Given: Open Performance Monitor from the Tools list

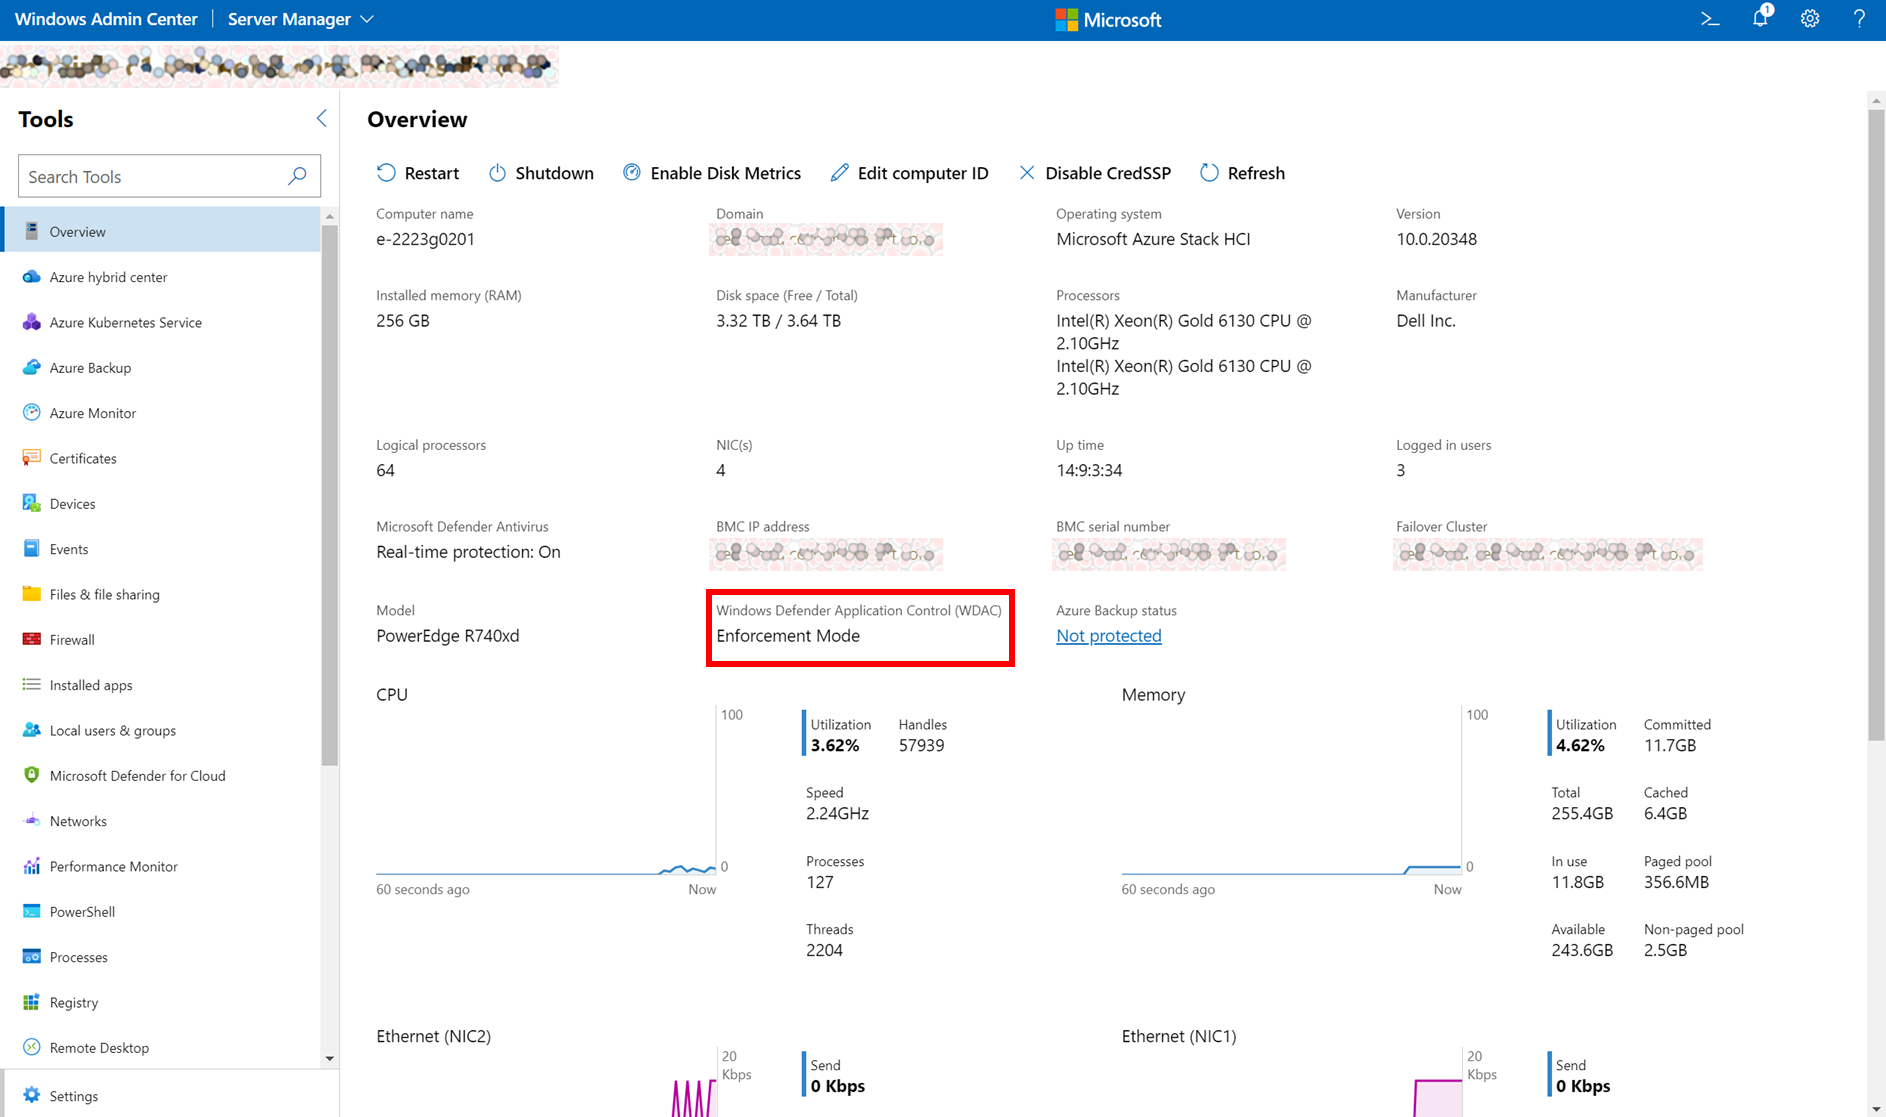Looking at the screenshot, I should [x=113, y=866].
